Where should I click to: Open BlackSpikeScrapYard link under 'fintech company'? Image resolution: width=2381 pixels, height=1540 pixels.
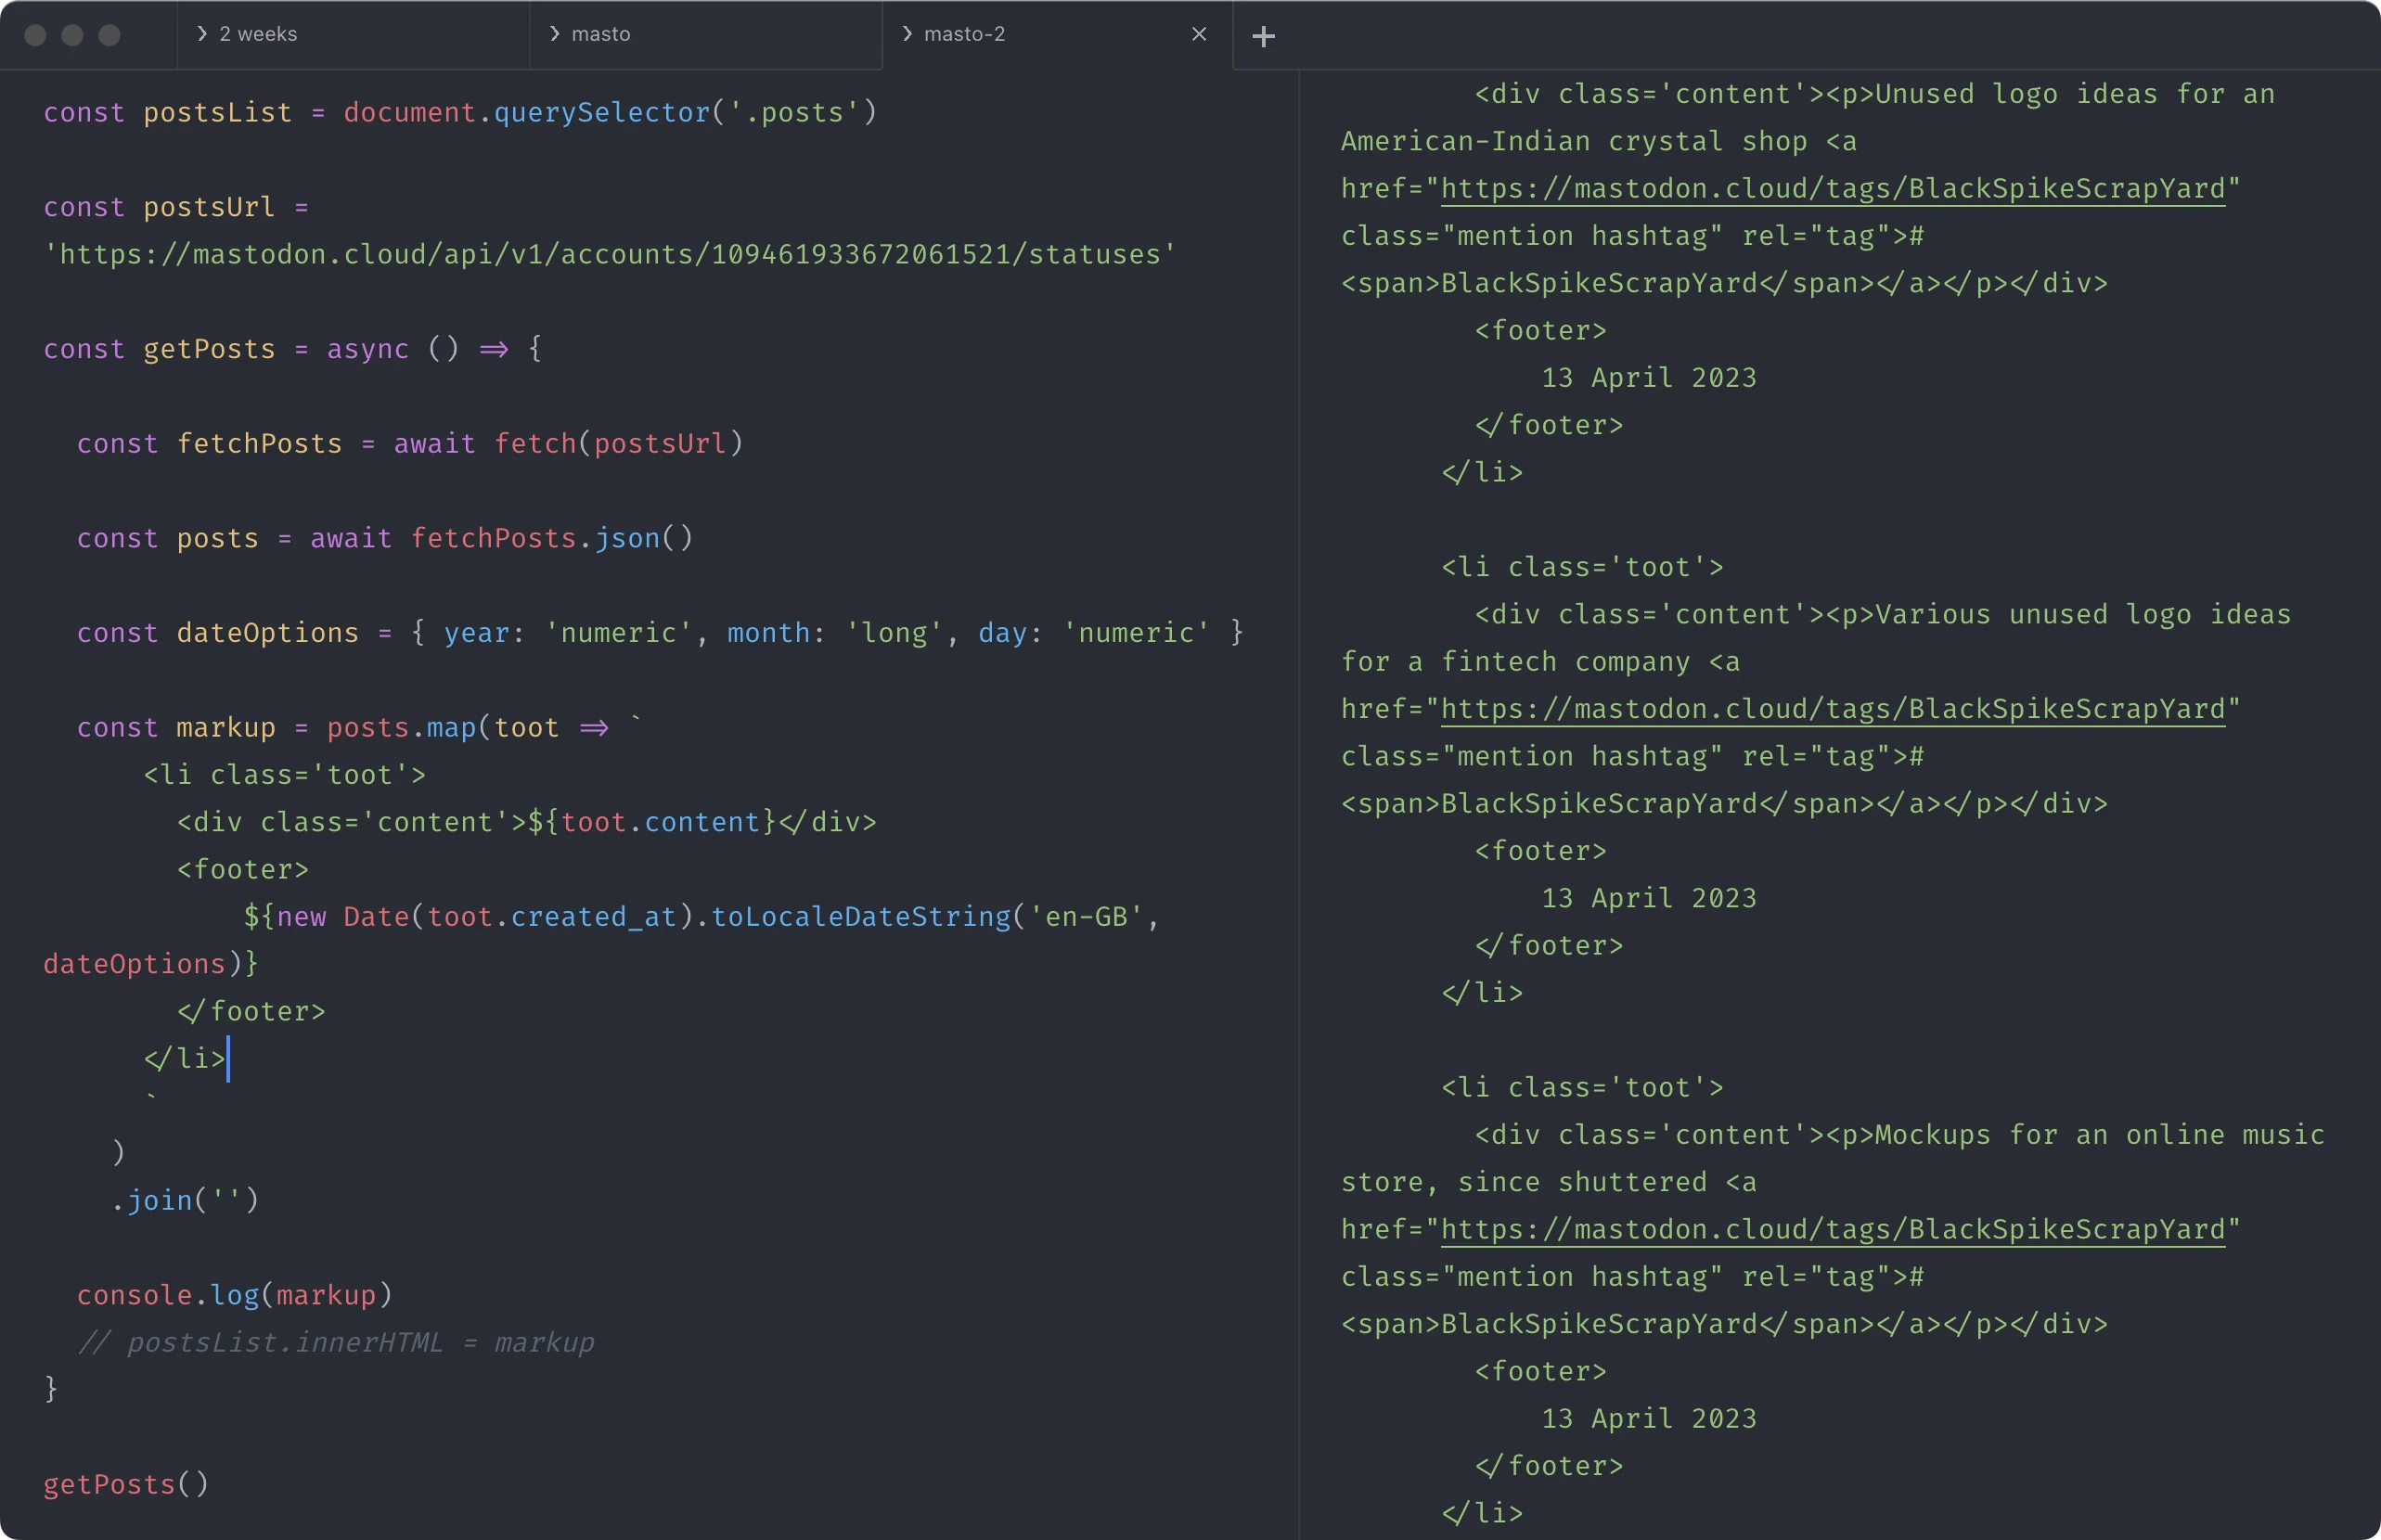pos(1832,709)
